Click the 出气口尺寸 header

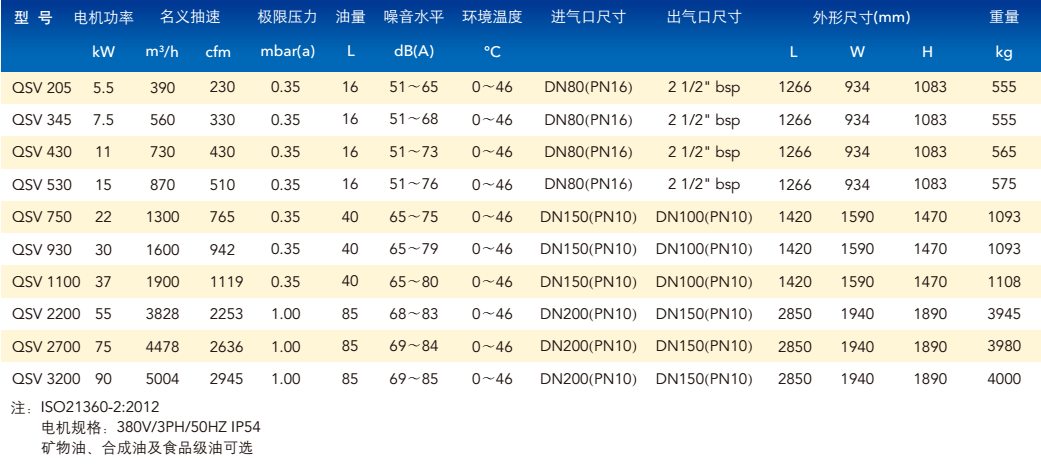(703, 17)
